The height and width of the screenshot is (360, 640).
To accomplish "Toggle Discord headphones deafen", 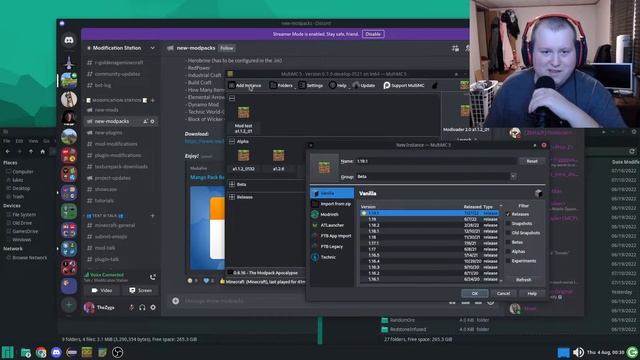I will click(x=142, y=307).
